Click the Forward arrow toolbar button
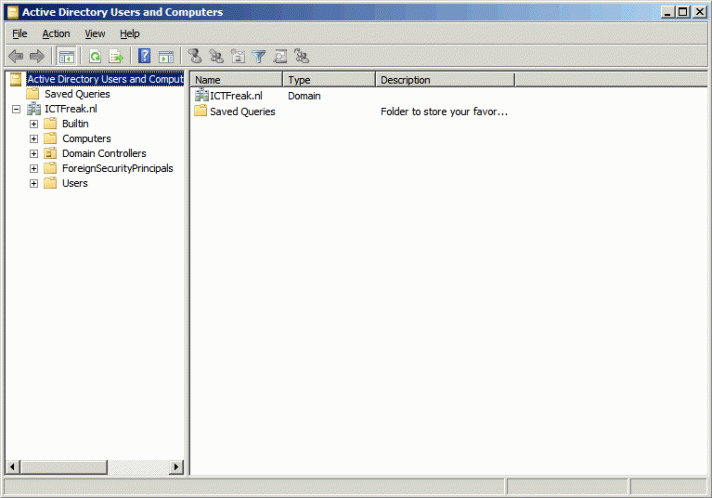The image size is (712, 498). pyautogui.click(x=37, y=57)
